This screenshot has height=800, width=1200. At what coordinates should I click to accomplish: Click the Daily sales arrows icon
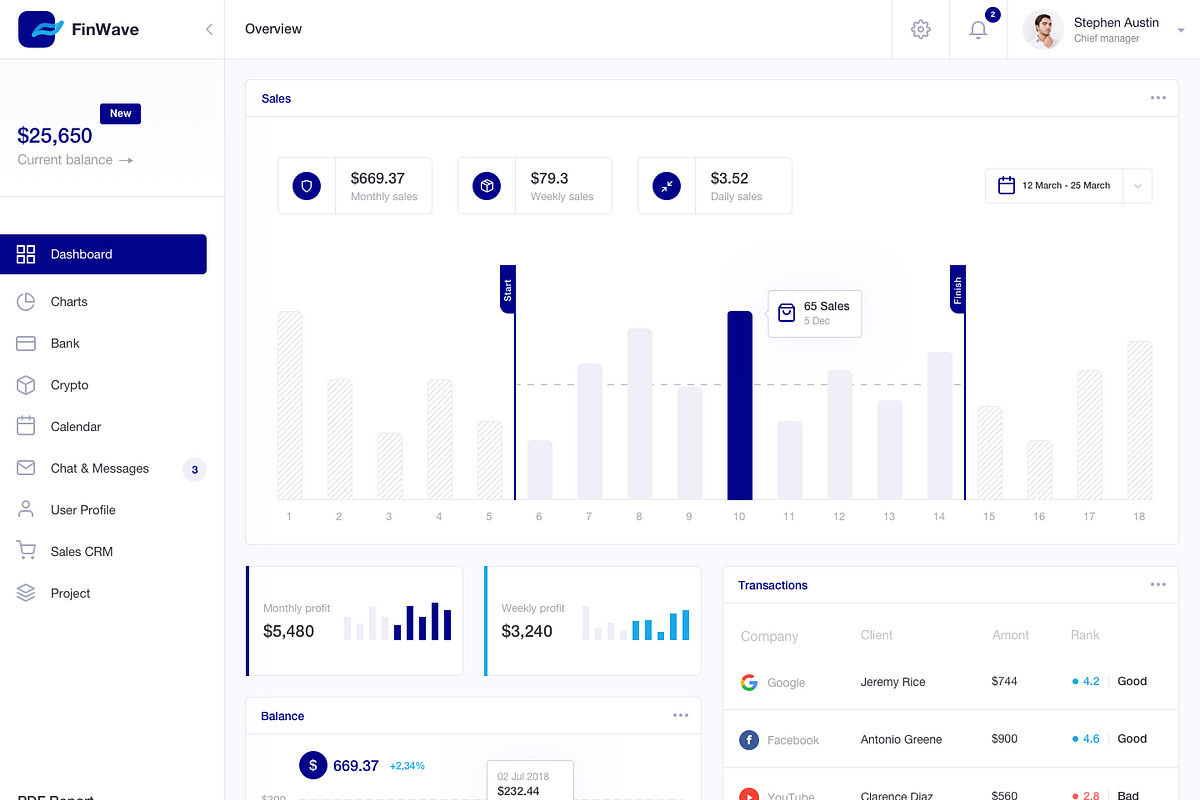[667, 186]
